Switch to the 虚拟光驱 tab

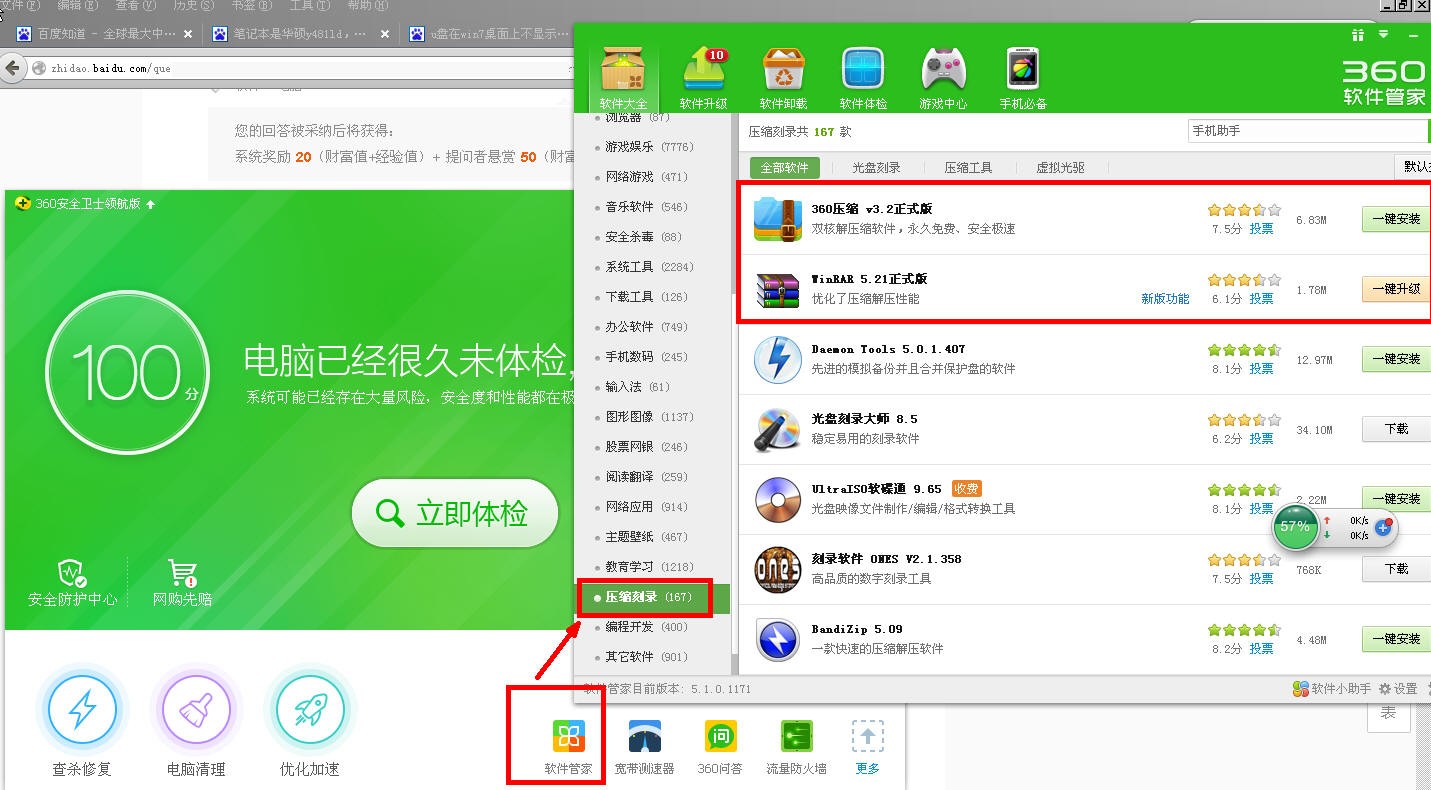1060,167
